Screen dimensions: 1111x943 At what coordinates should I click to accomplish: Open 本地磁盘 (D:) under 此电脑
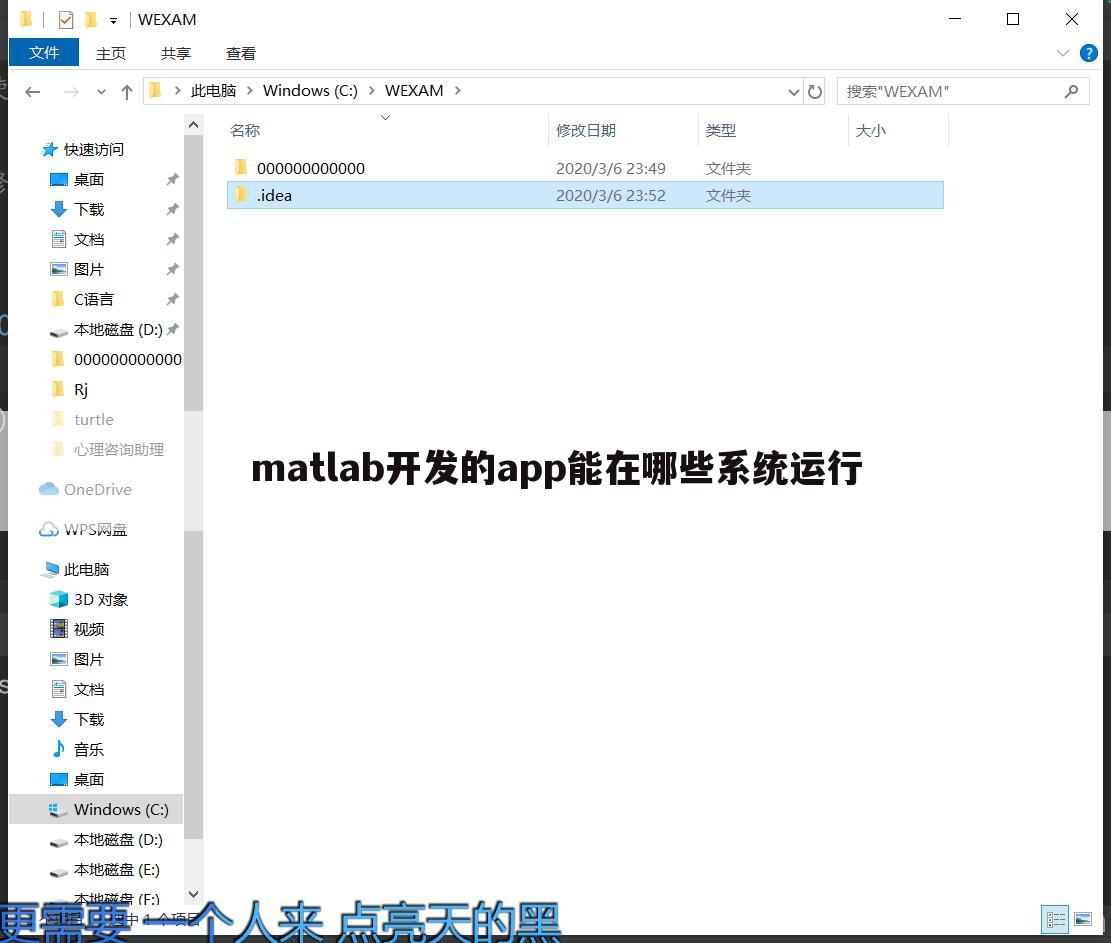click(x=118, y=840)
